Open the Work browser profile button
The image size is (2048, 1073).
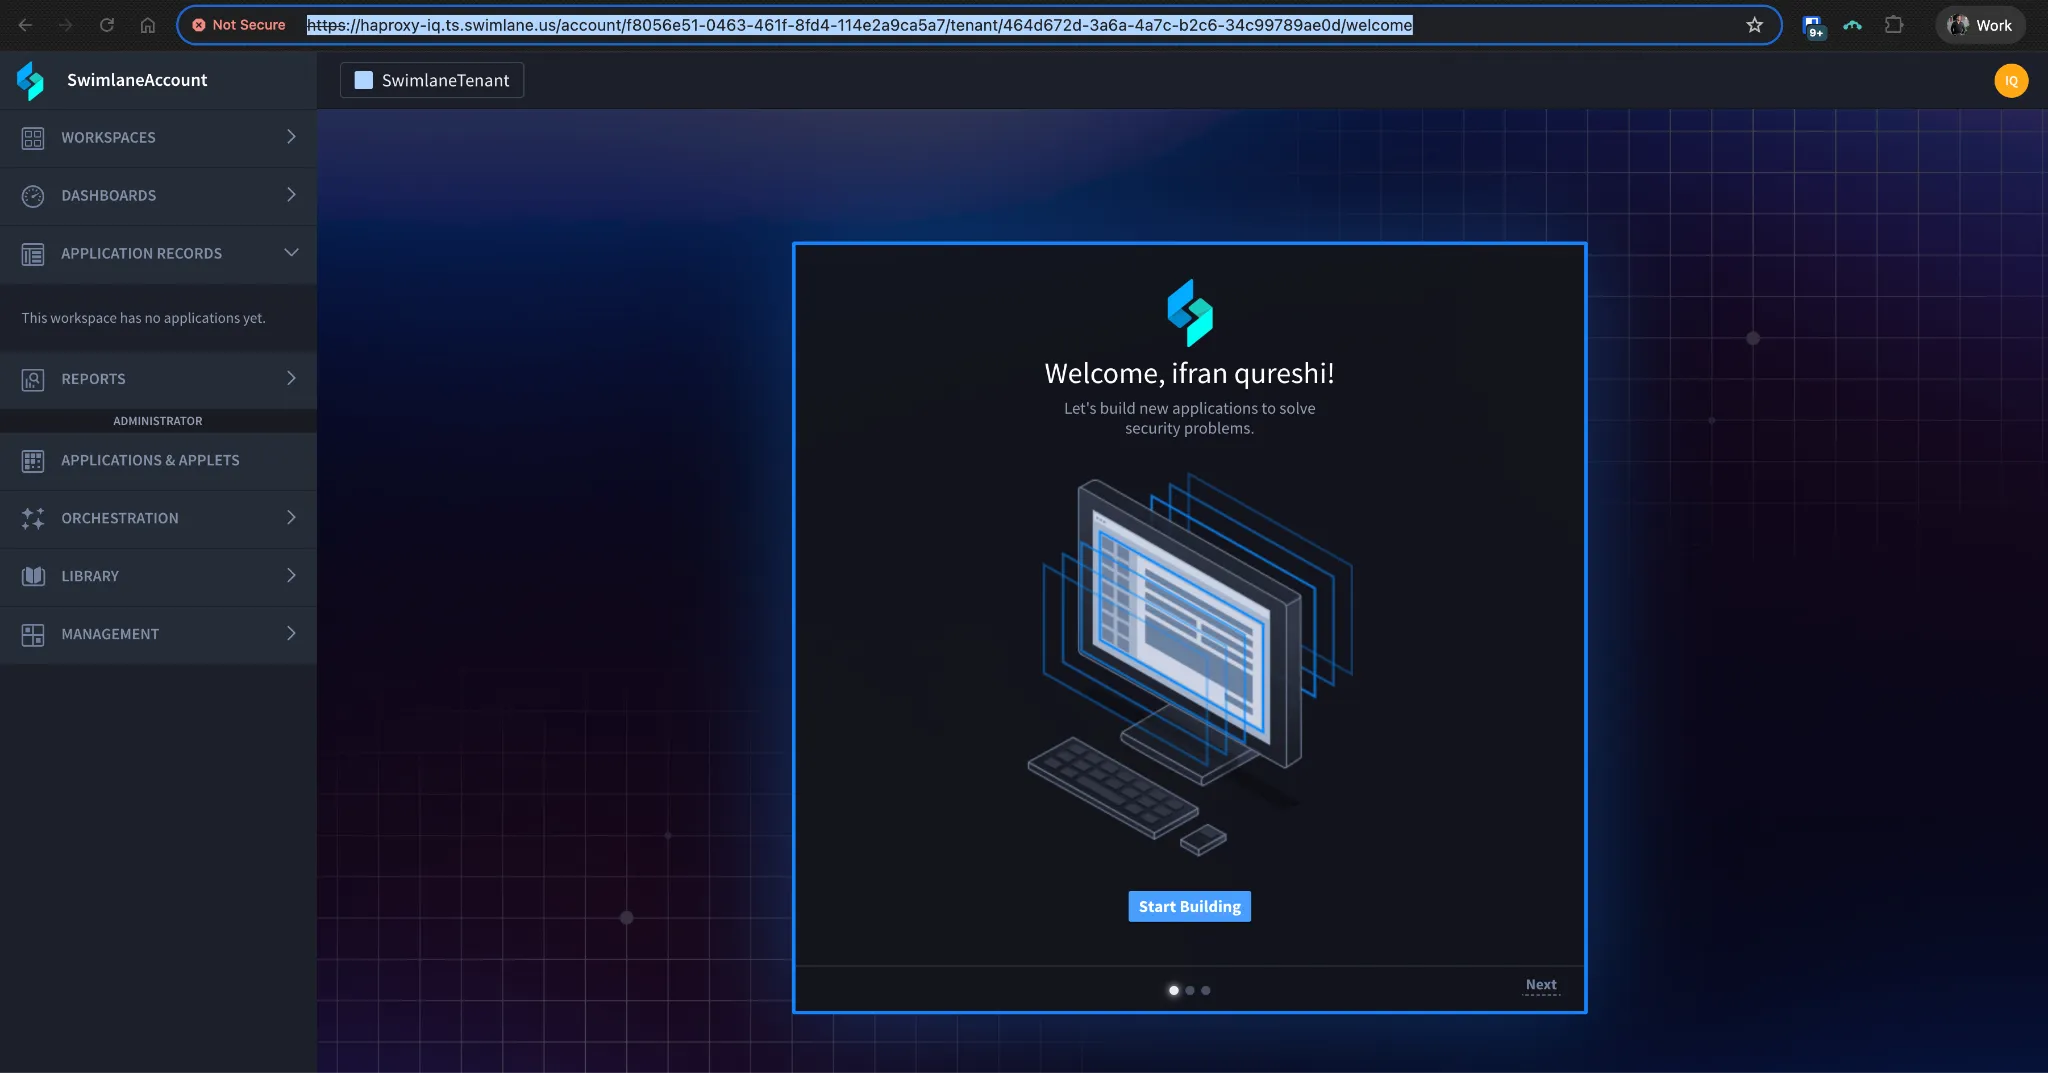coord(1980,25)
